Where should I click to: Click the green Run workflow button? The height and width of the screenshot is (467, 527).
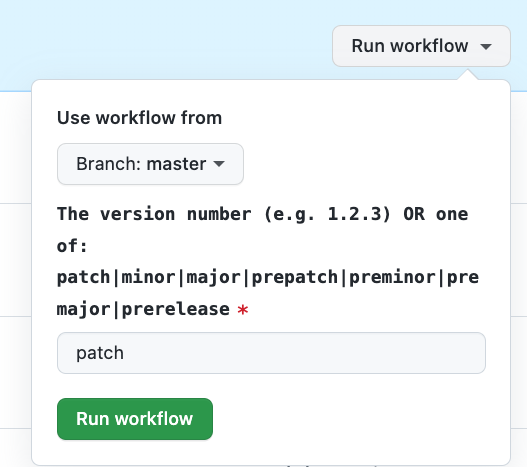(x=135, y=419)
